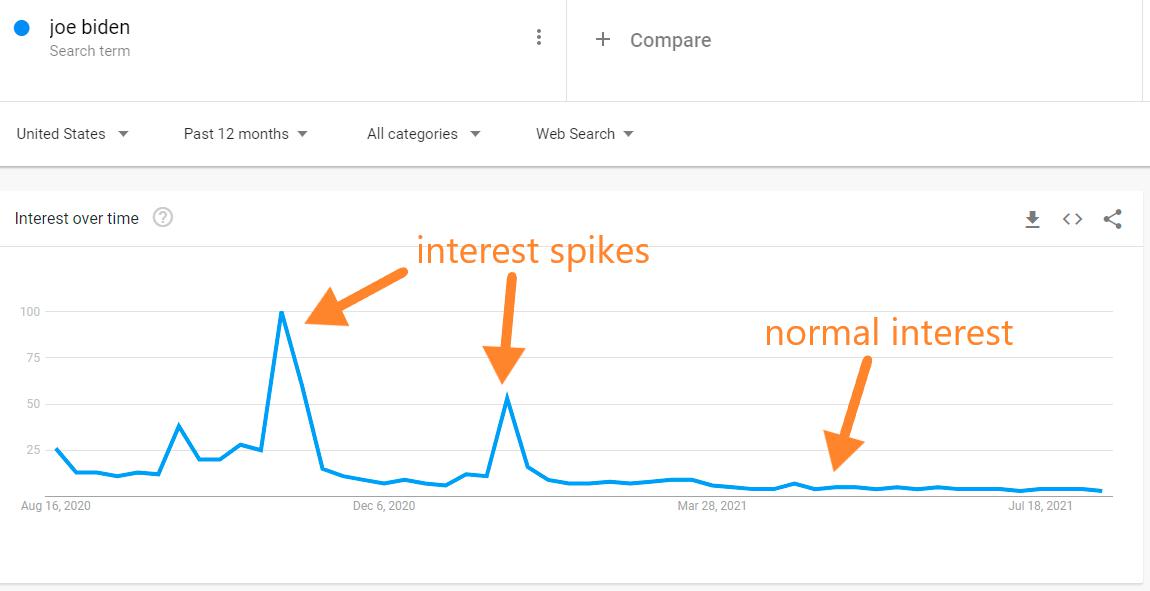Click the orange "normal interest" annotation text
Viewport: 1150px width, 591px height.
pyautogui.click(x=889, y=332)
